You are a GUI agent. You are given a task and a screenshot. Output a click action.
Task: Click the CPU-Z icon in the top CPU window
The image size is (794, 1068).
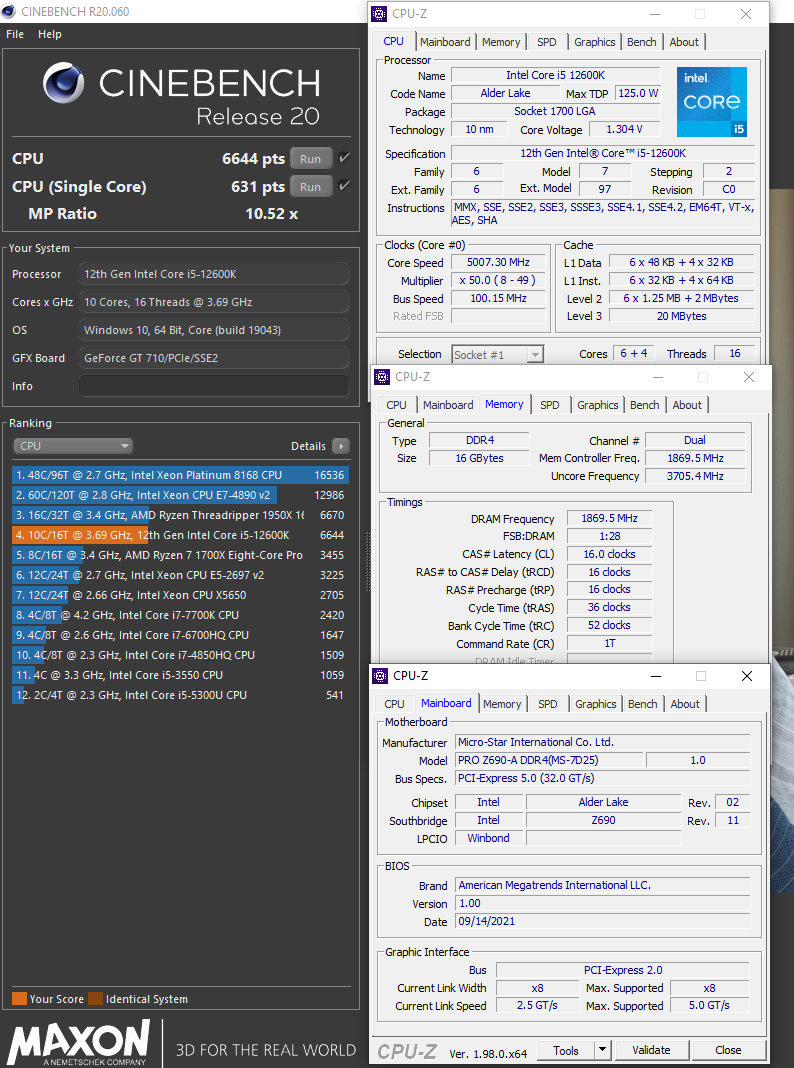[x=379, y=14]
